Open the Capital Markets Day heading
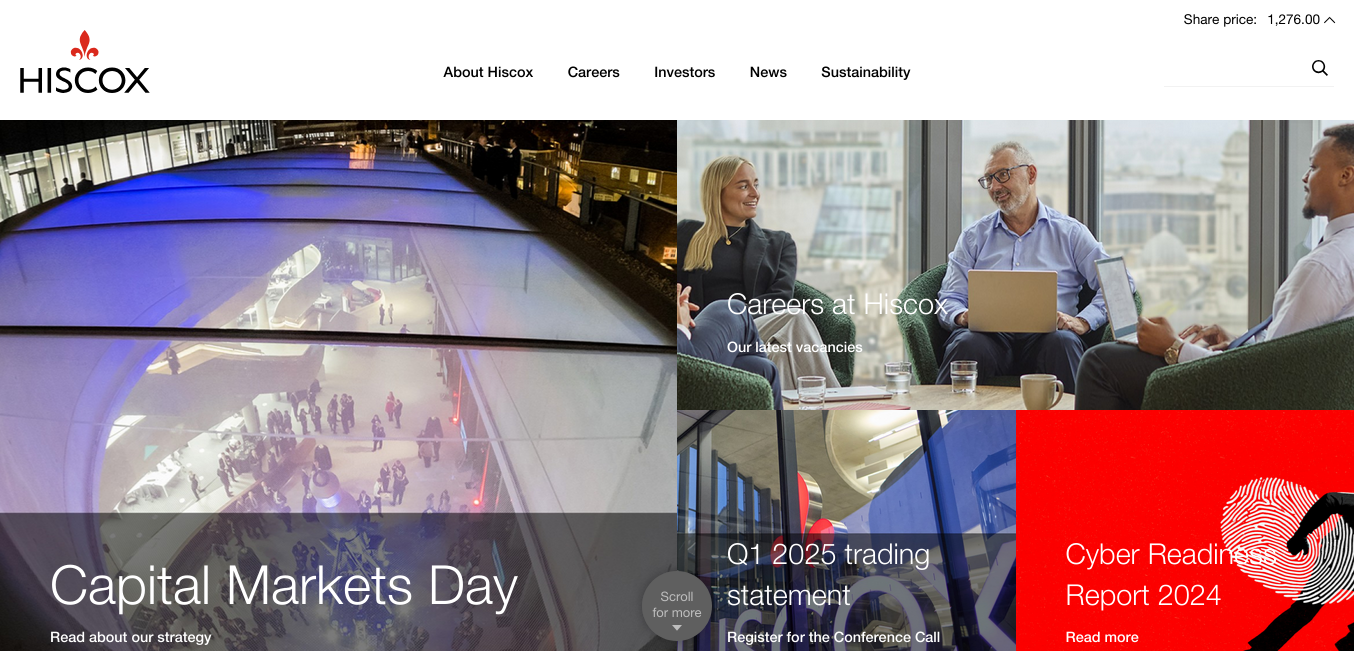Image resolution: width=1366 pixels, height=651 pixels. coord(284,586)
